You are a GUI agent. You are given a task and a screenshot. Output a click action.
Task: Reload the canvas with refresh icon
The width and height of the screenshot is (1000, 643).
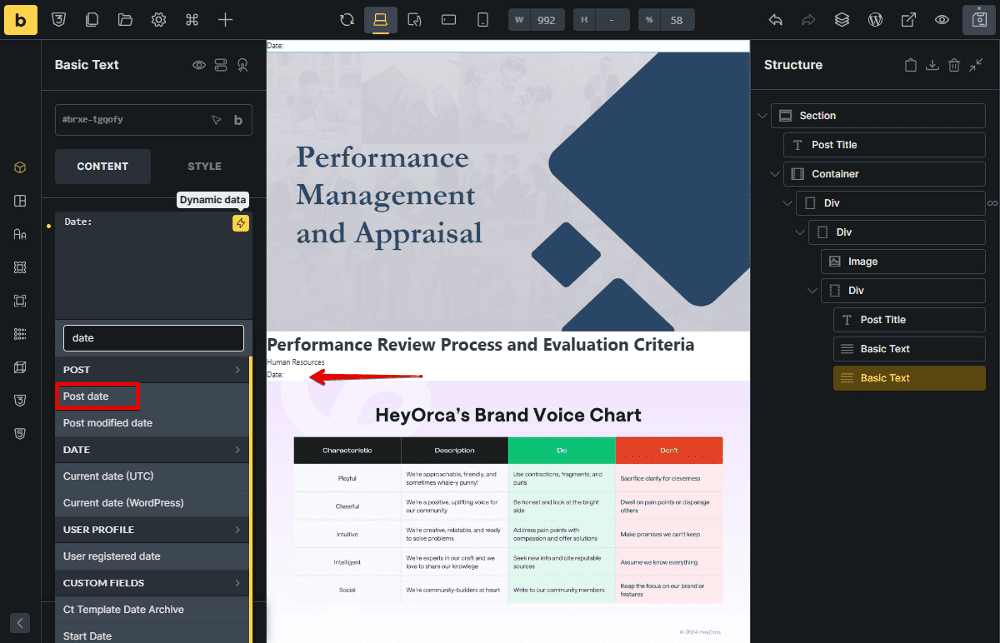click(x=347, y=20)
